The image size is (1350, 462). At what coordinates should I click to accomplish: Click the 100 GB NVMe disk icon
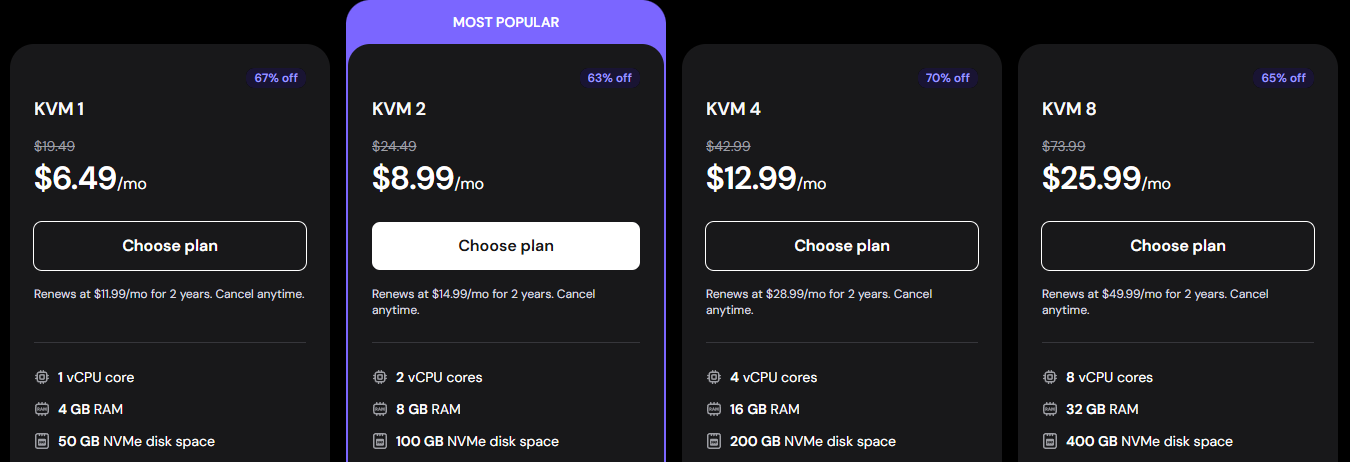tap(380, 441)
